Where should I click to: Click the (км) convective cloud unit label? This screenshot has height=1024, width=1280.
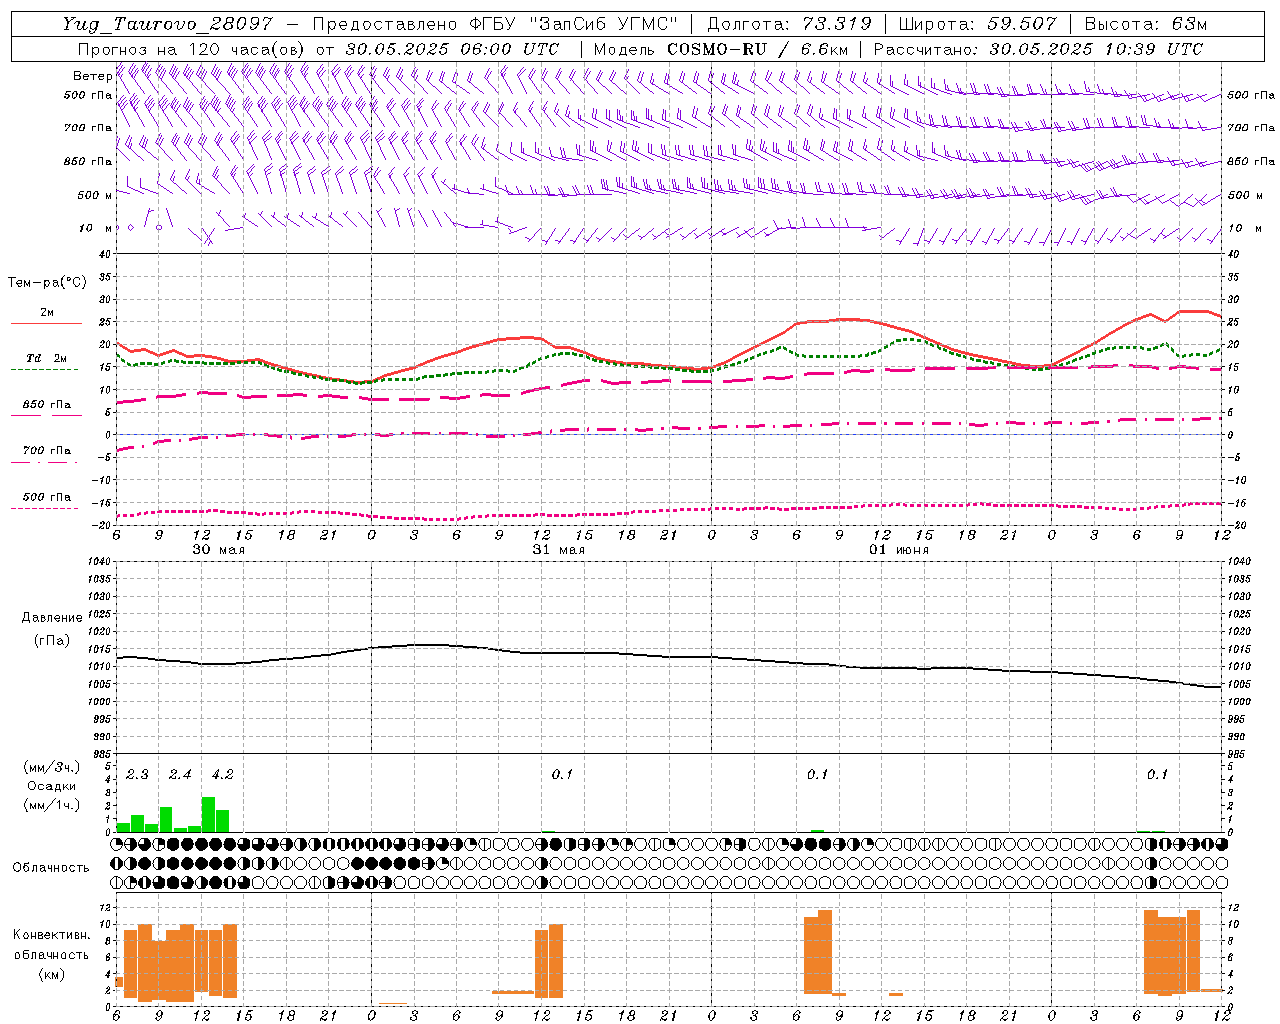tap(51, 974)
